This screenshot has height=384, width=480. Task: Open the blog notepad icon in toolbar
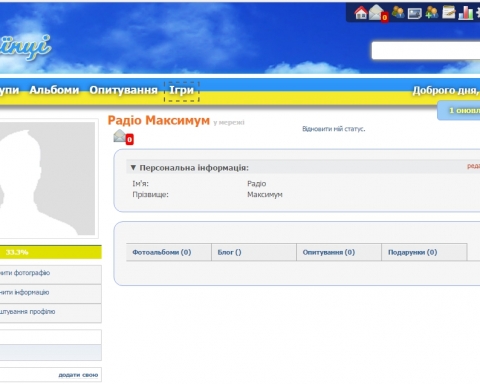[449, 12]
